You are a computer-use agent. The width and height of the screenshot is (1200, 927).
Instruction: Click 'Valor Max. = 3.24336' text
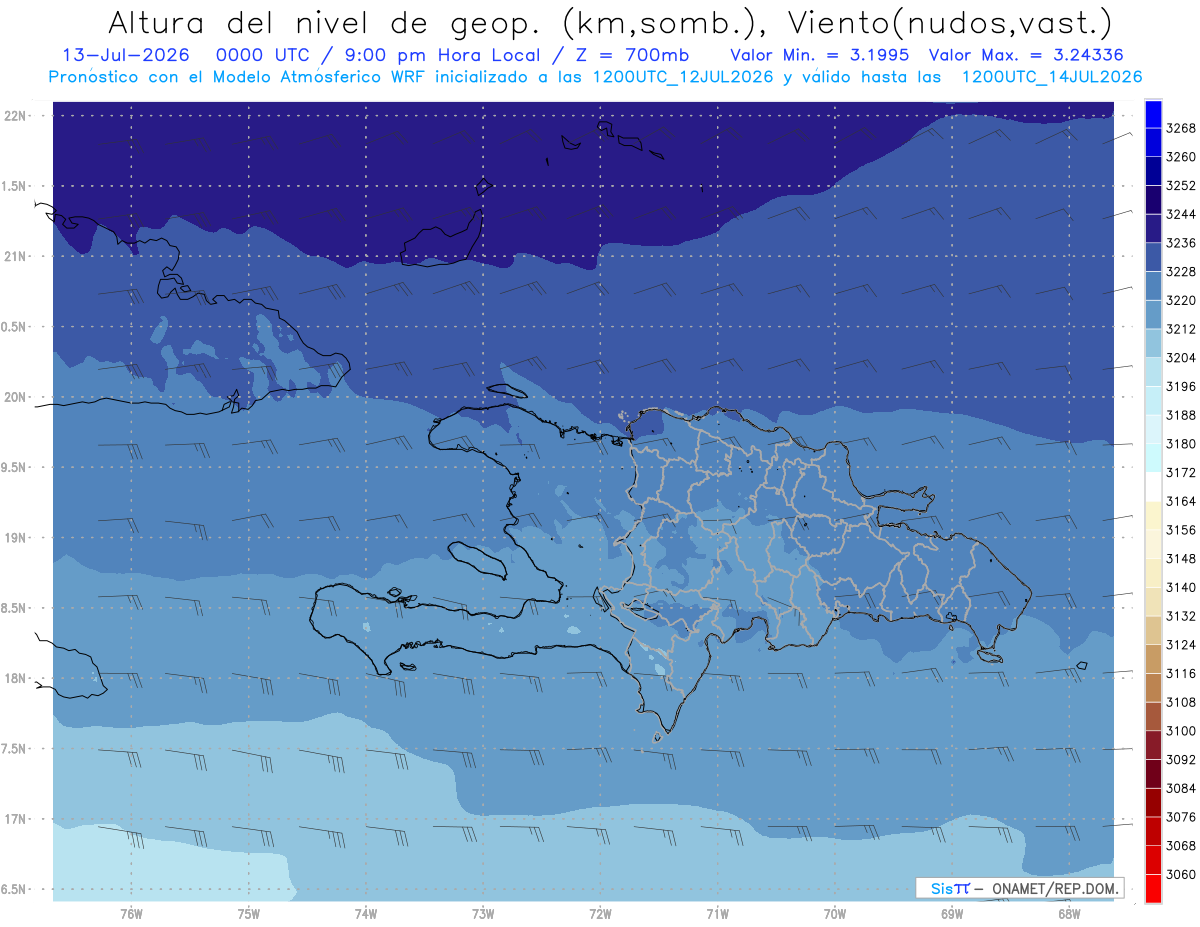click(x=1028, y=56)
